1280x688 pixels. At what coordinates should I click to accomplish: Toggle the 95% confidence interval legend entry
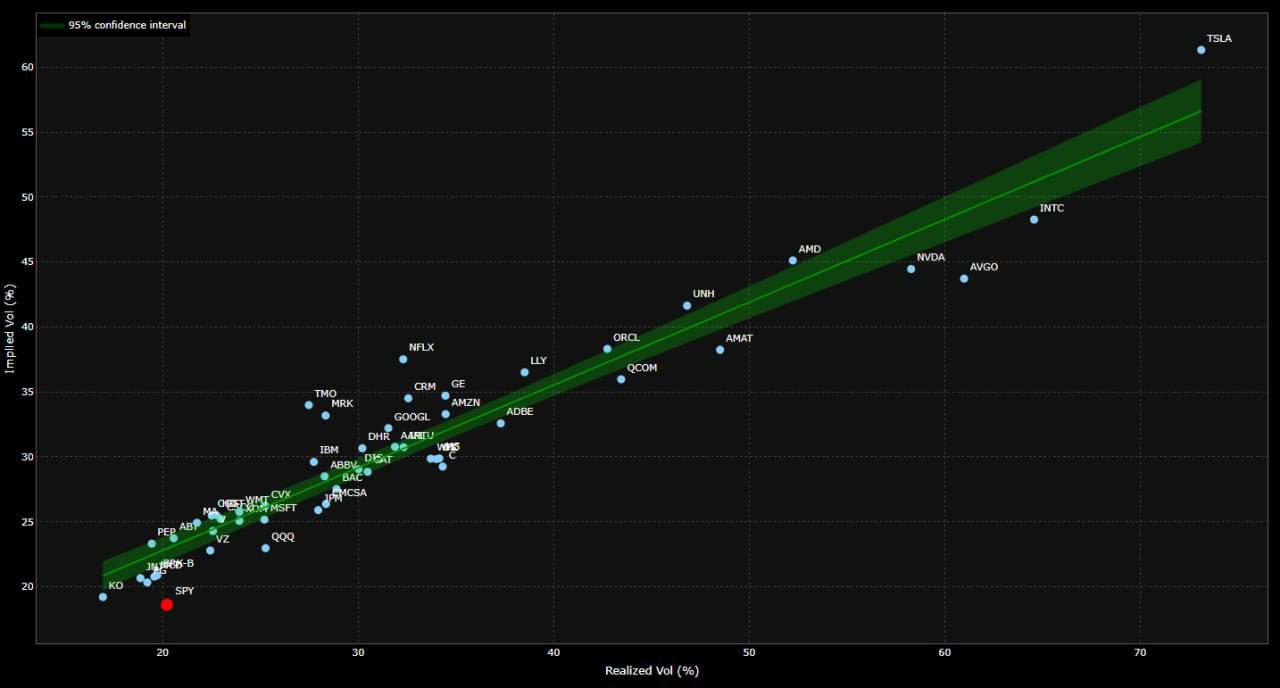113,25
